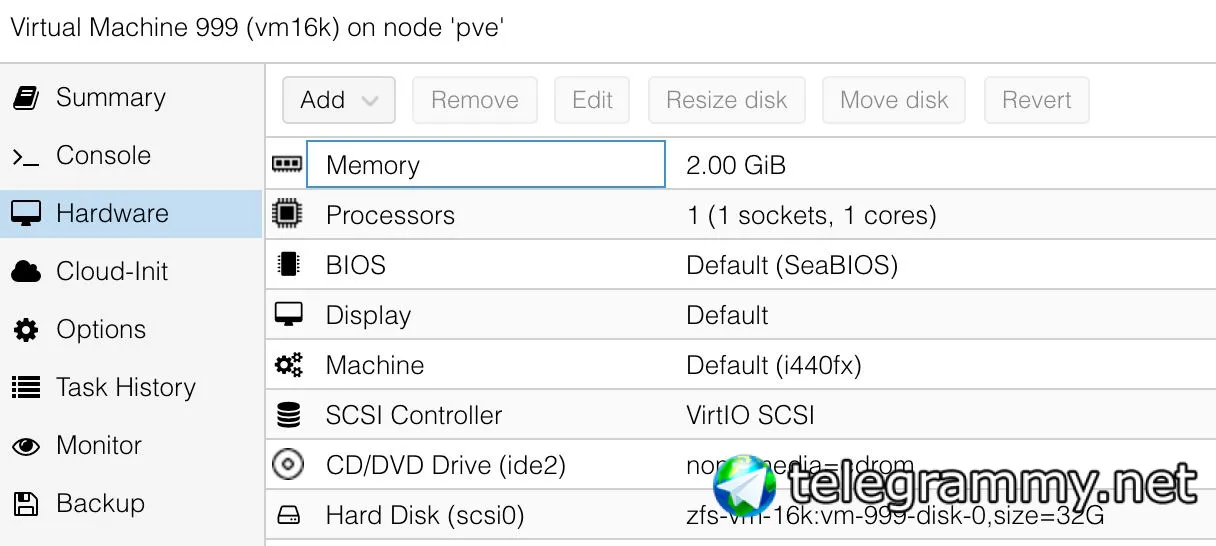
Task: Click the Hard Disk drive icon
Action: [x=288, y=516]
